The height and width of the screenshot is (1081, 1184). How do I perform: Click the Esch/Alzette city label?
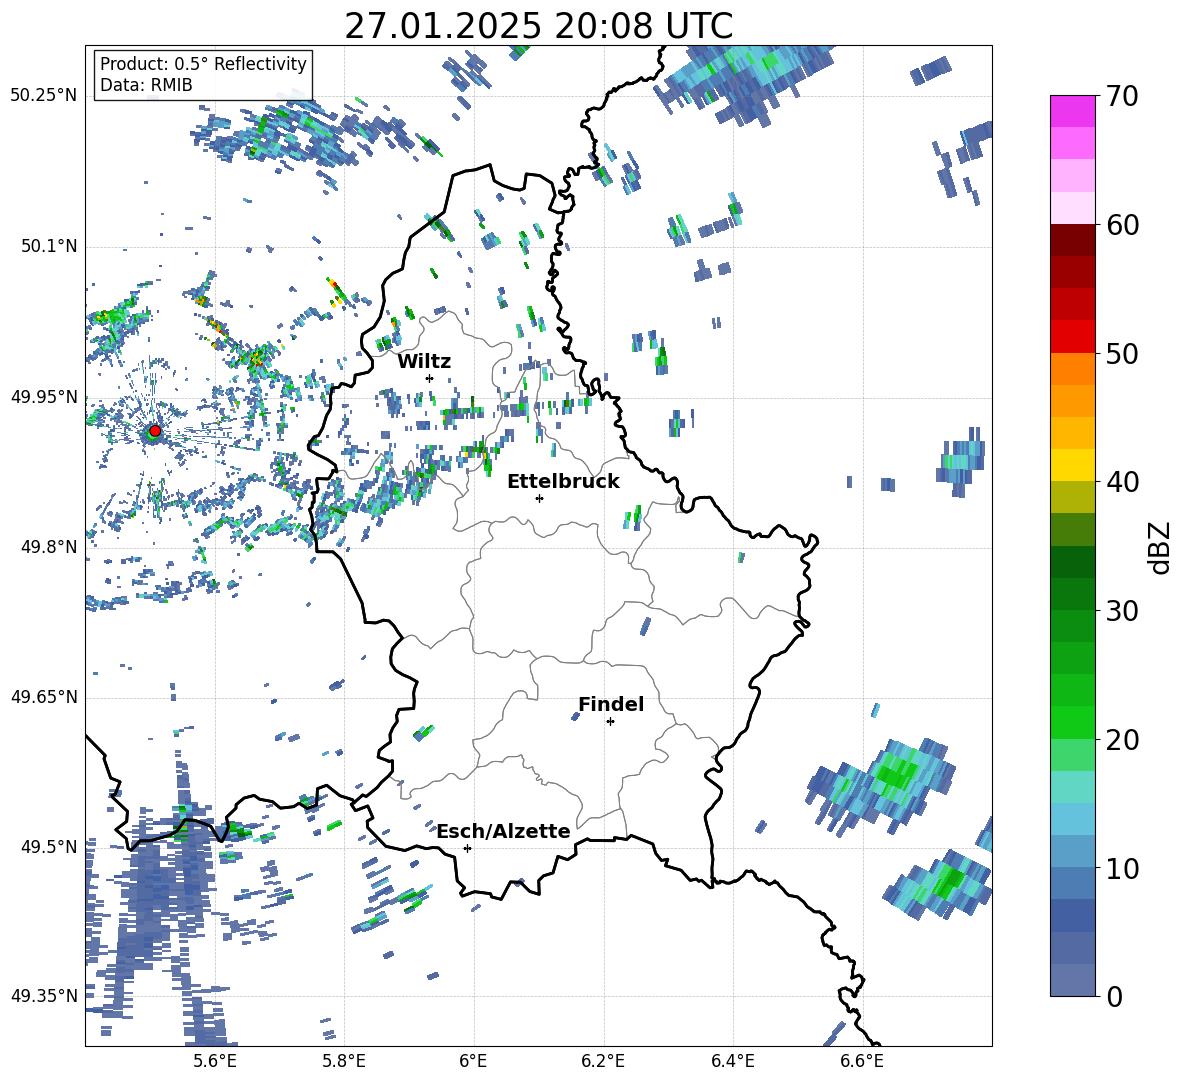click(x=503, y=831)
